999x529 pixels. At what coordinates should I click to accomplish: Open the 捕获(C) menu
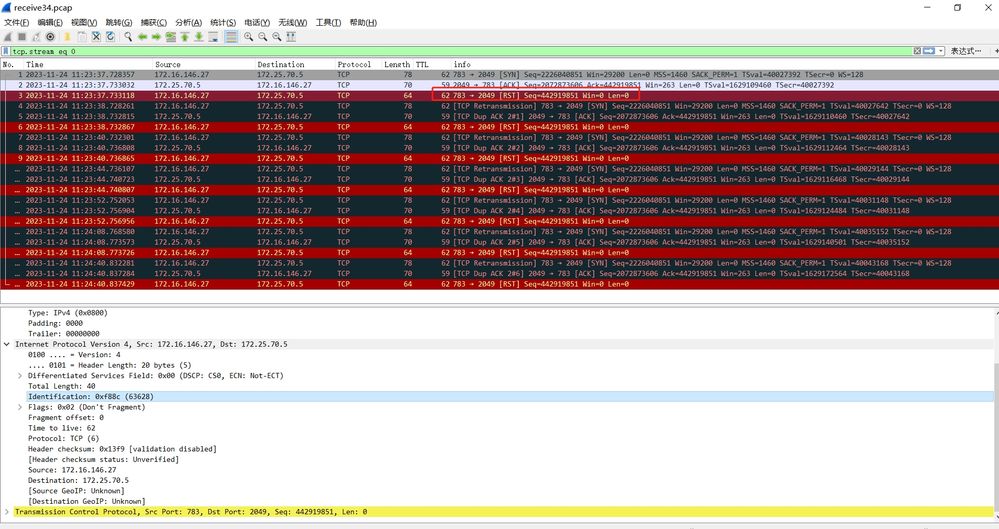[154, 22]
